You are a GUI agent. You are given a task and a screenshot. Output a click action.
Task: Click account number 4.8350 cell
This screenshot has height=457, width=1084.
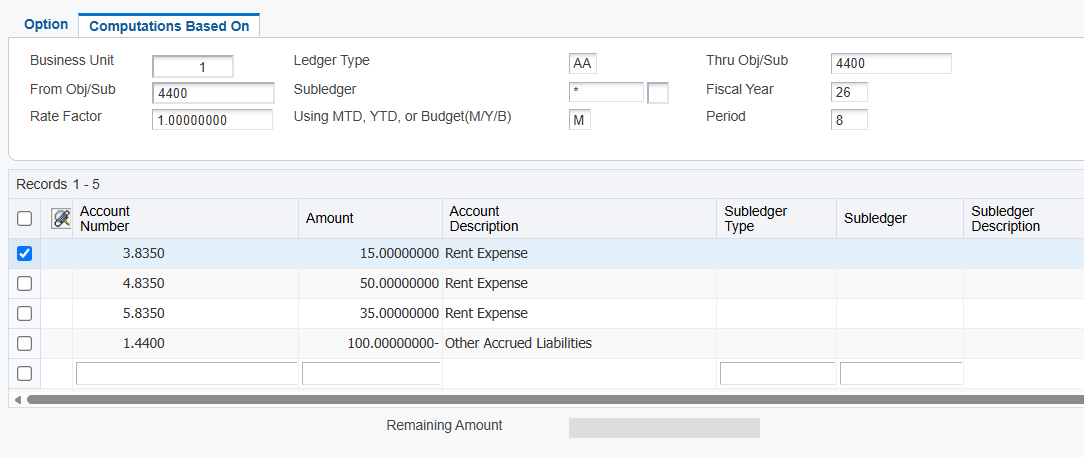pos(185,283)
